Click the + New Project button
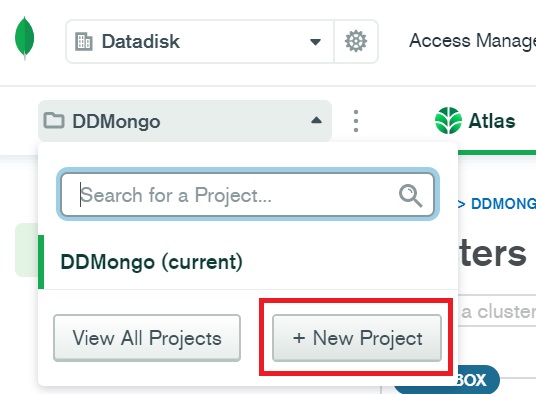The image size is (536, 394). [x=357, y=338]
